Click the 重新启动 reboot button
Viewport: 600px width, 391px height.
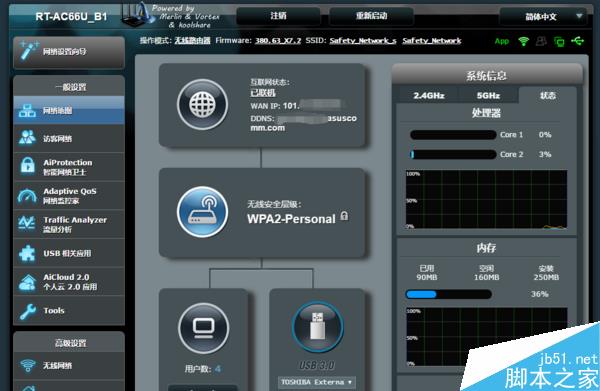pos(371,16)
